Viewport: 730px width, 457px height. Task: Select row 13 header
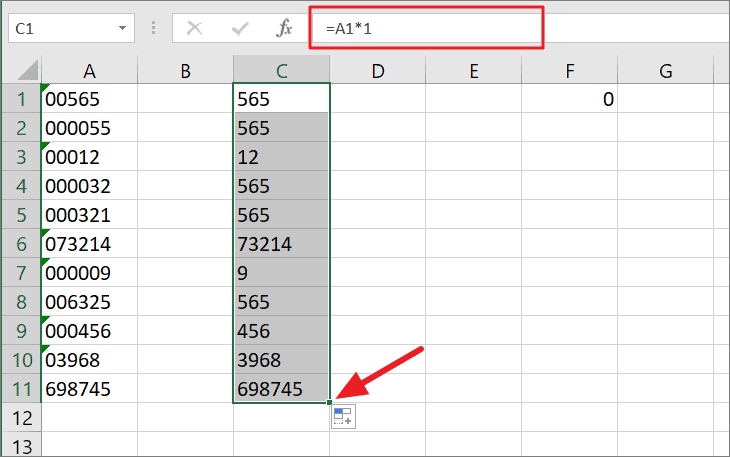tap(21, 445)
